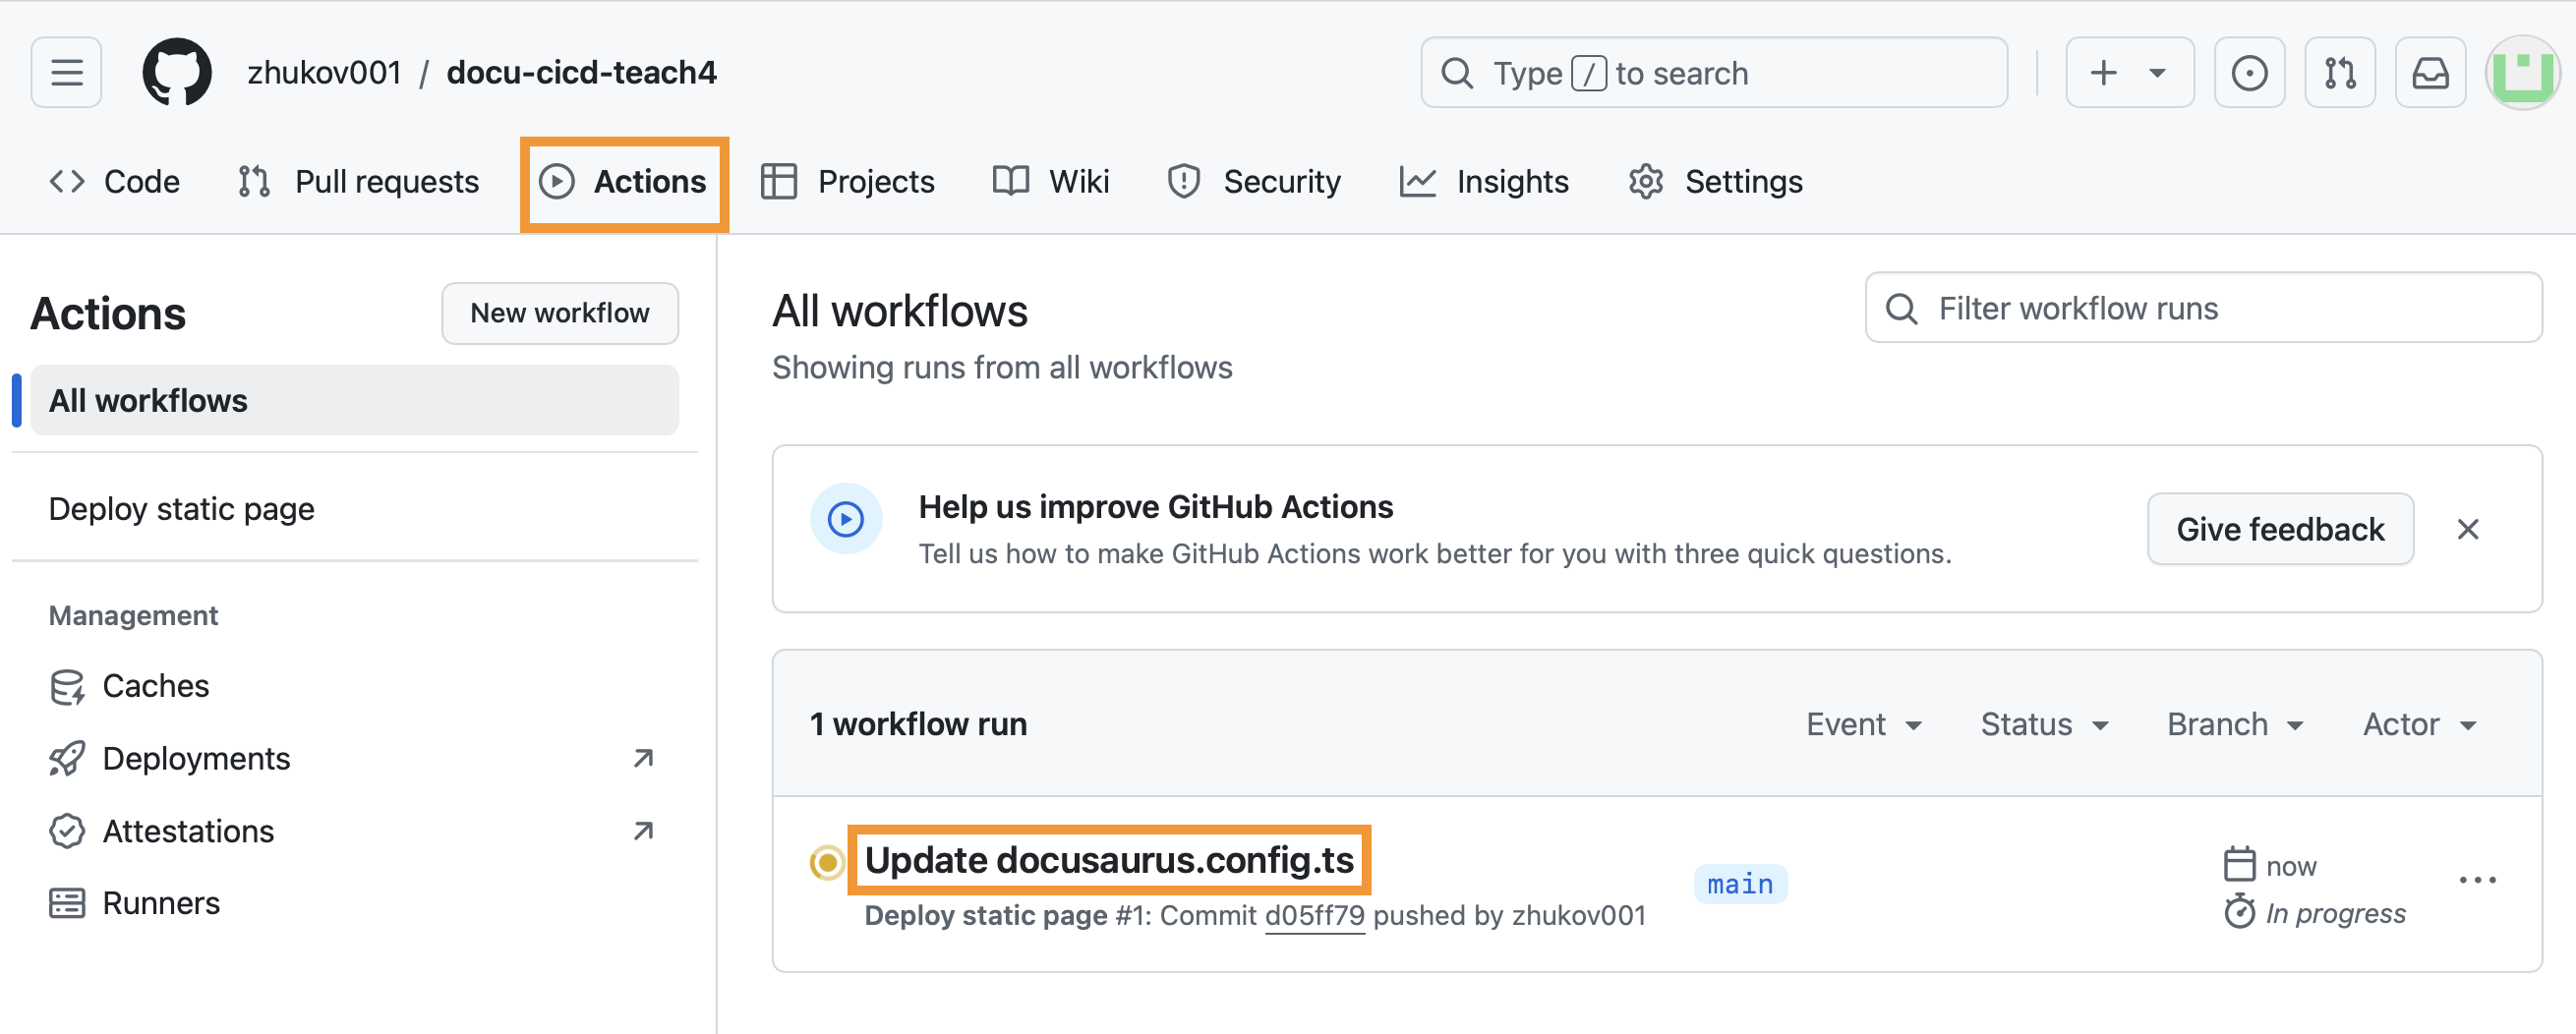Click the New workflow button
2576x1034 pixels.
tap(559, 313)
